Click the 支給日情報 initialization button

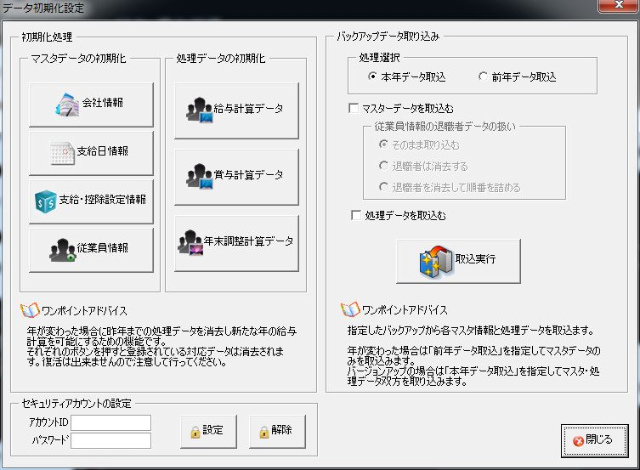click(x=91, y=153)
